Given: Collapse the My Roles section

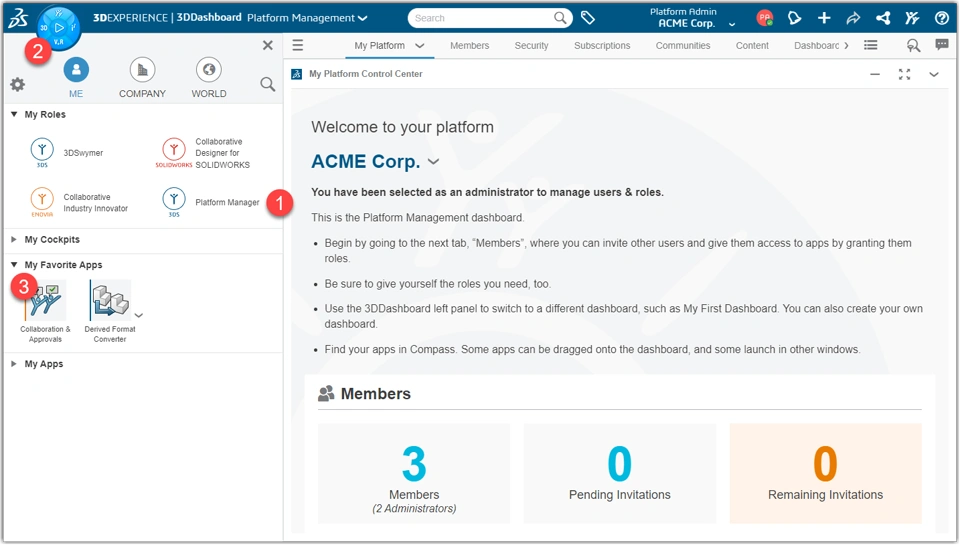Looking at the screenshot, I should 15,114.
